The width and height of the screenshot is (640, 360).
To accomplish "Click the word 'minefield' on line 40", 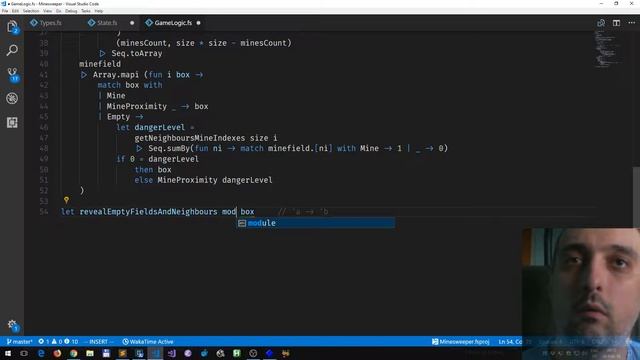I will point(100,64).
